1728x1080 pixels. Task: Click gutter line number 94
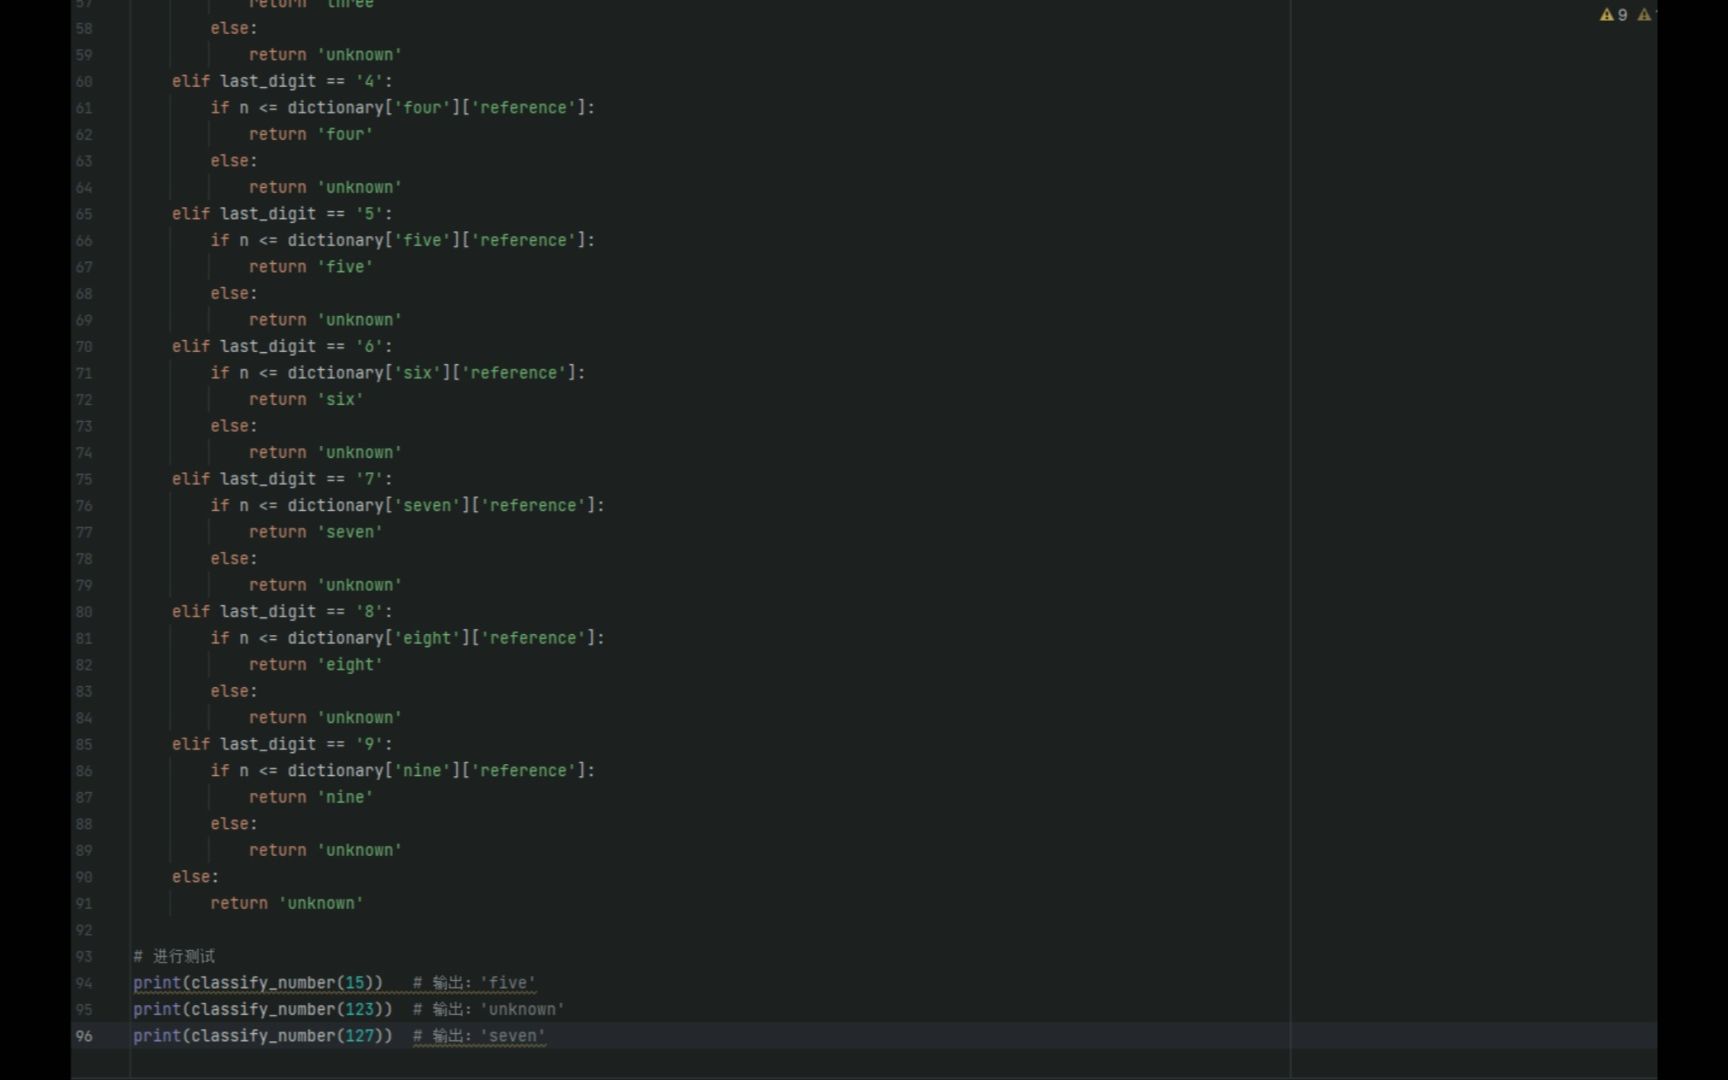click(84, 983)
